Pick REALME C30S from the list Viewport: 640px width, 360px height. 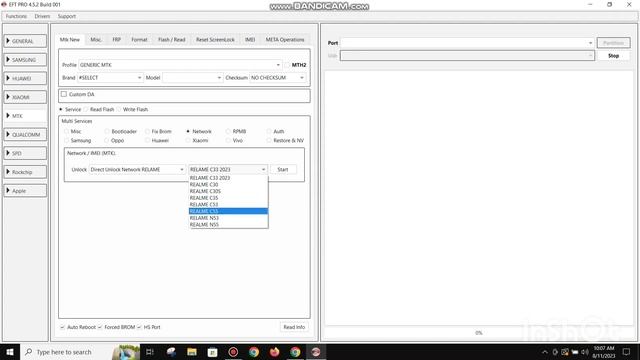[x=228, y=191]
